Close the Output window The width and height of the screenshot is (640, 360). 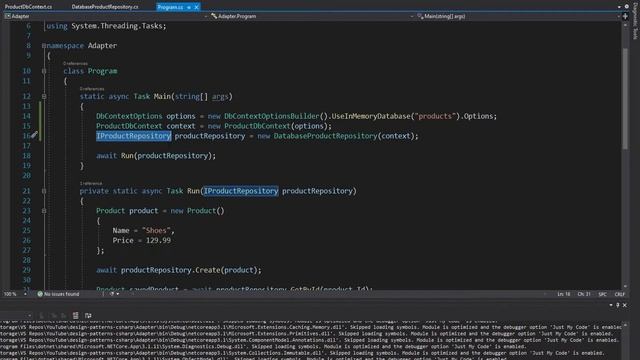(x=624, y=305)
